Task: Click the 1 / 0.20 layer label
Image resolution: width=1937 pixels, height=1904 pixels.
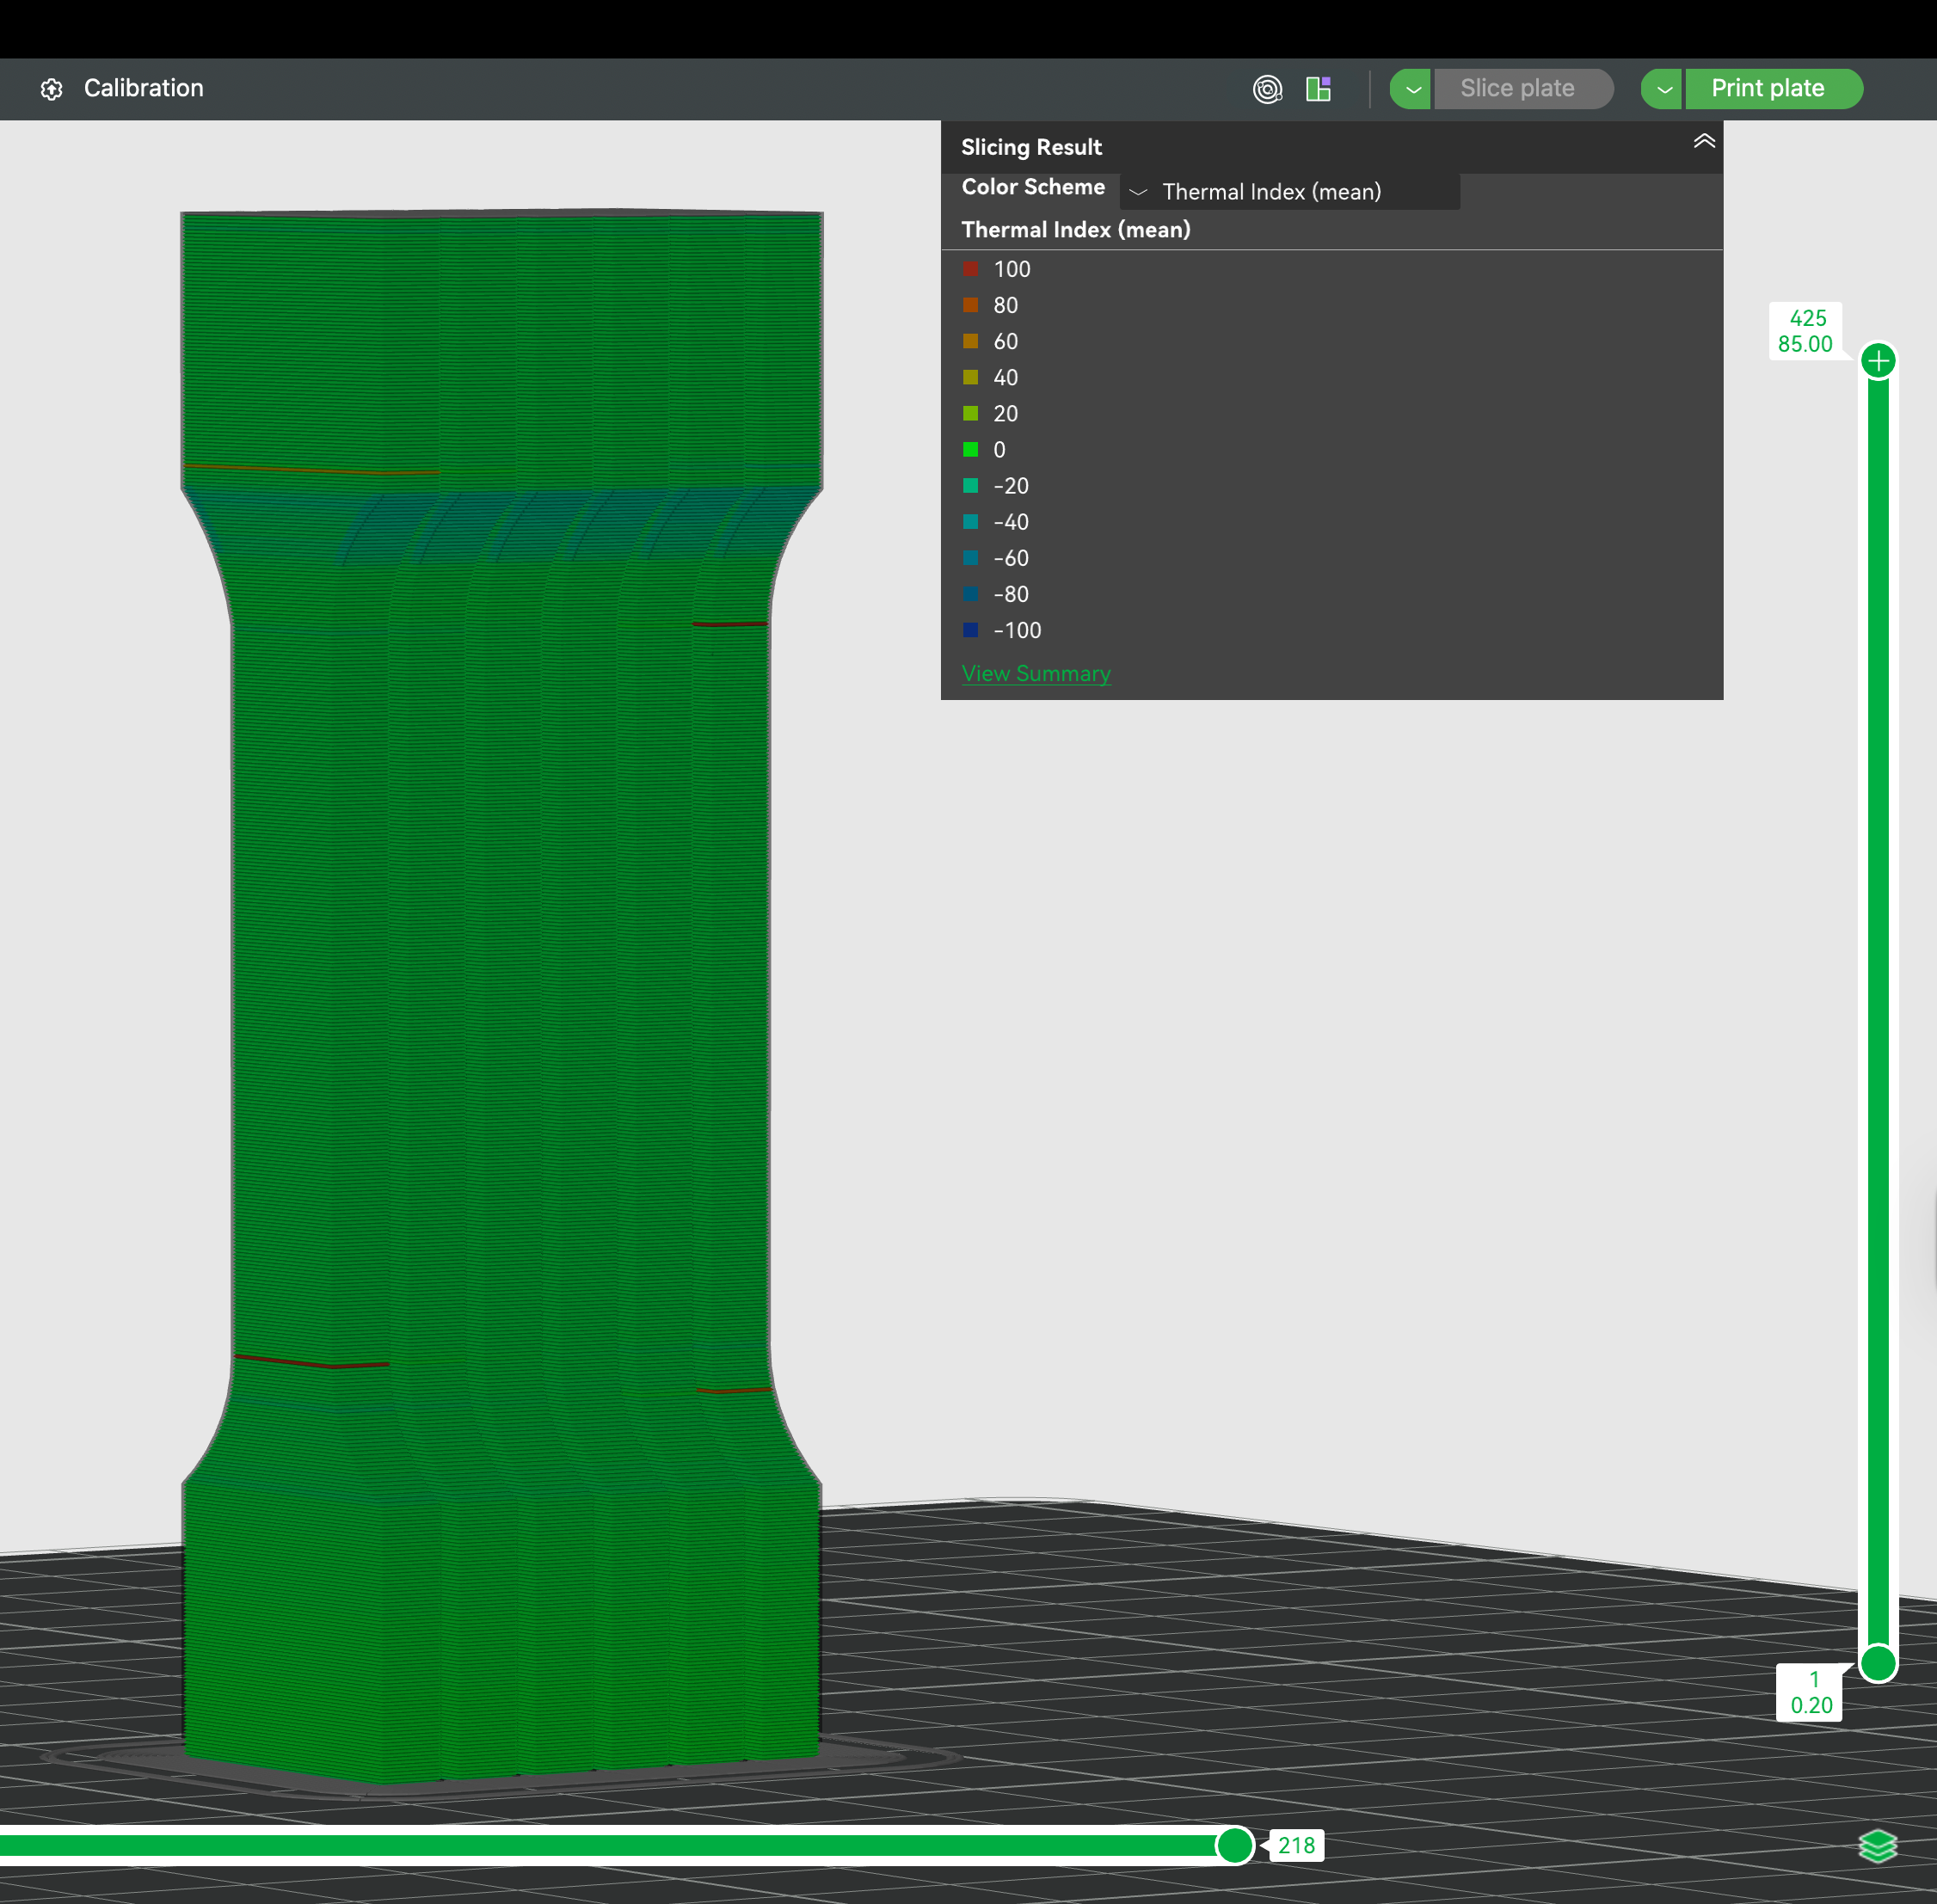Action: click(x=1810, y=1693)
